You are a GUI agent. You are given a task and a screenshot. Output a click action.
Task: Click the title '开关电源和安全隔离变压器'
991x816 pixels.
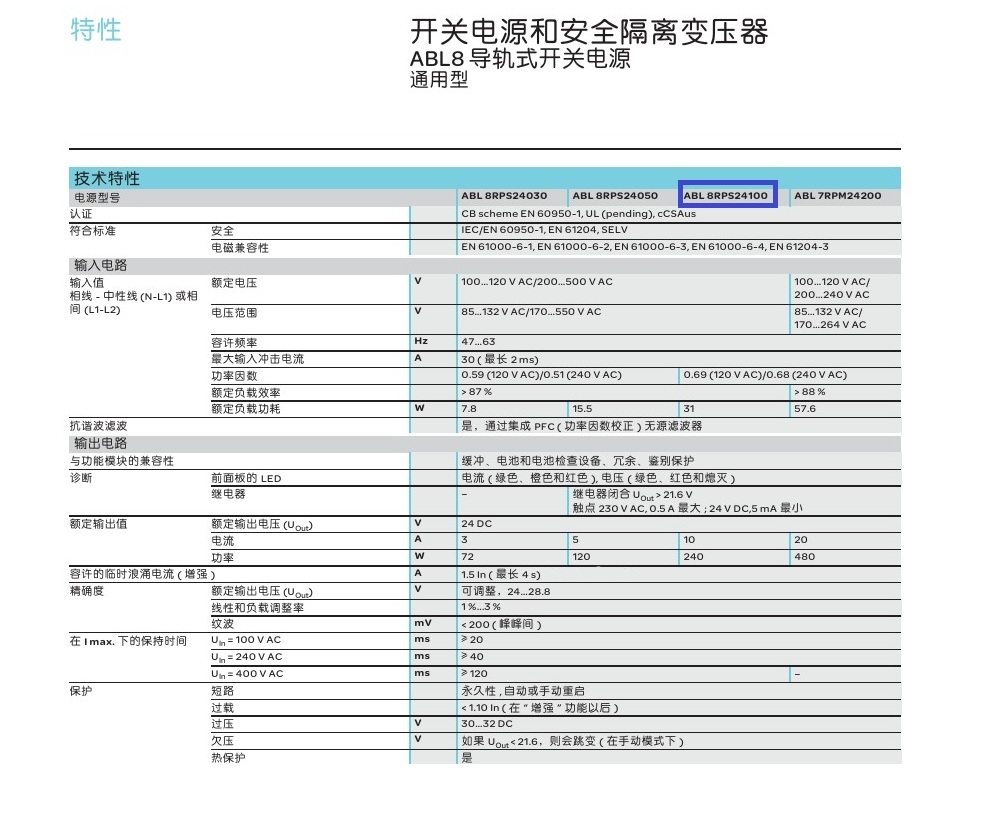click(x=589, y=32)
